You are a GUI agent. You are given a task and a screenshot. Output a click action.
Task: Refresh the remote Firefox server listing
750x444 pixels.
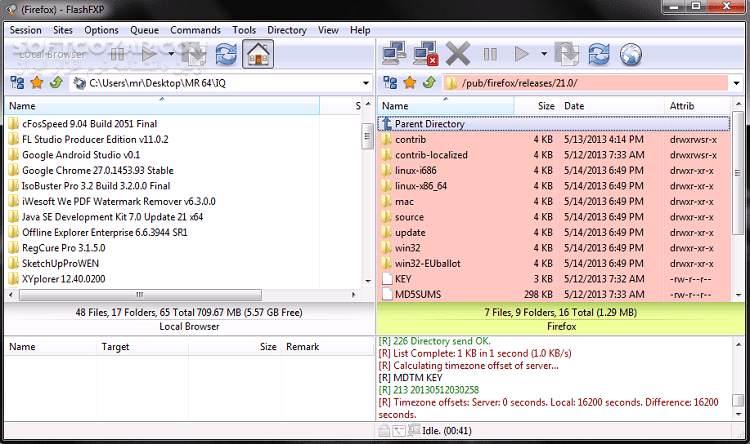point(598,54)
